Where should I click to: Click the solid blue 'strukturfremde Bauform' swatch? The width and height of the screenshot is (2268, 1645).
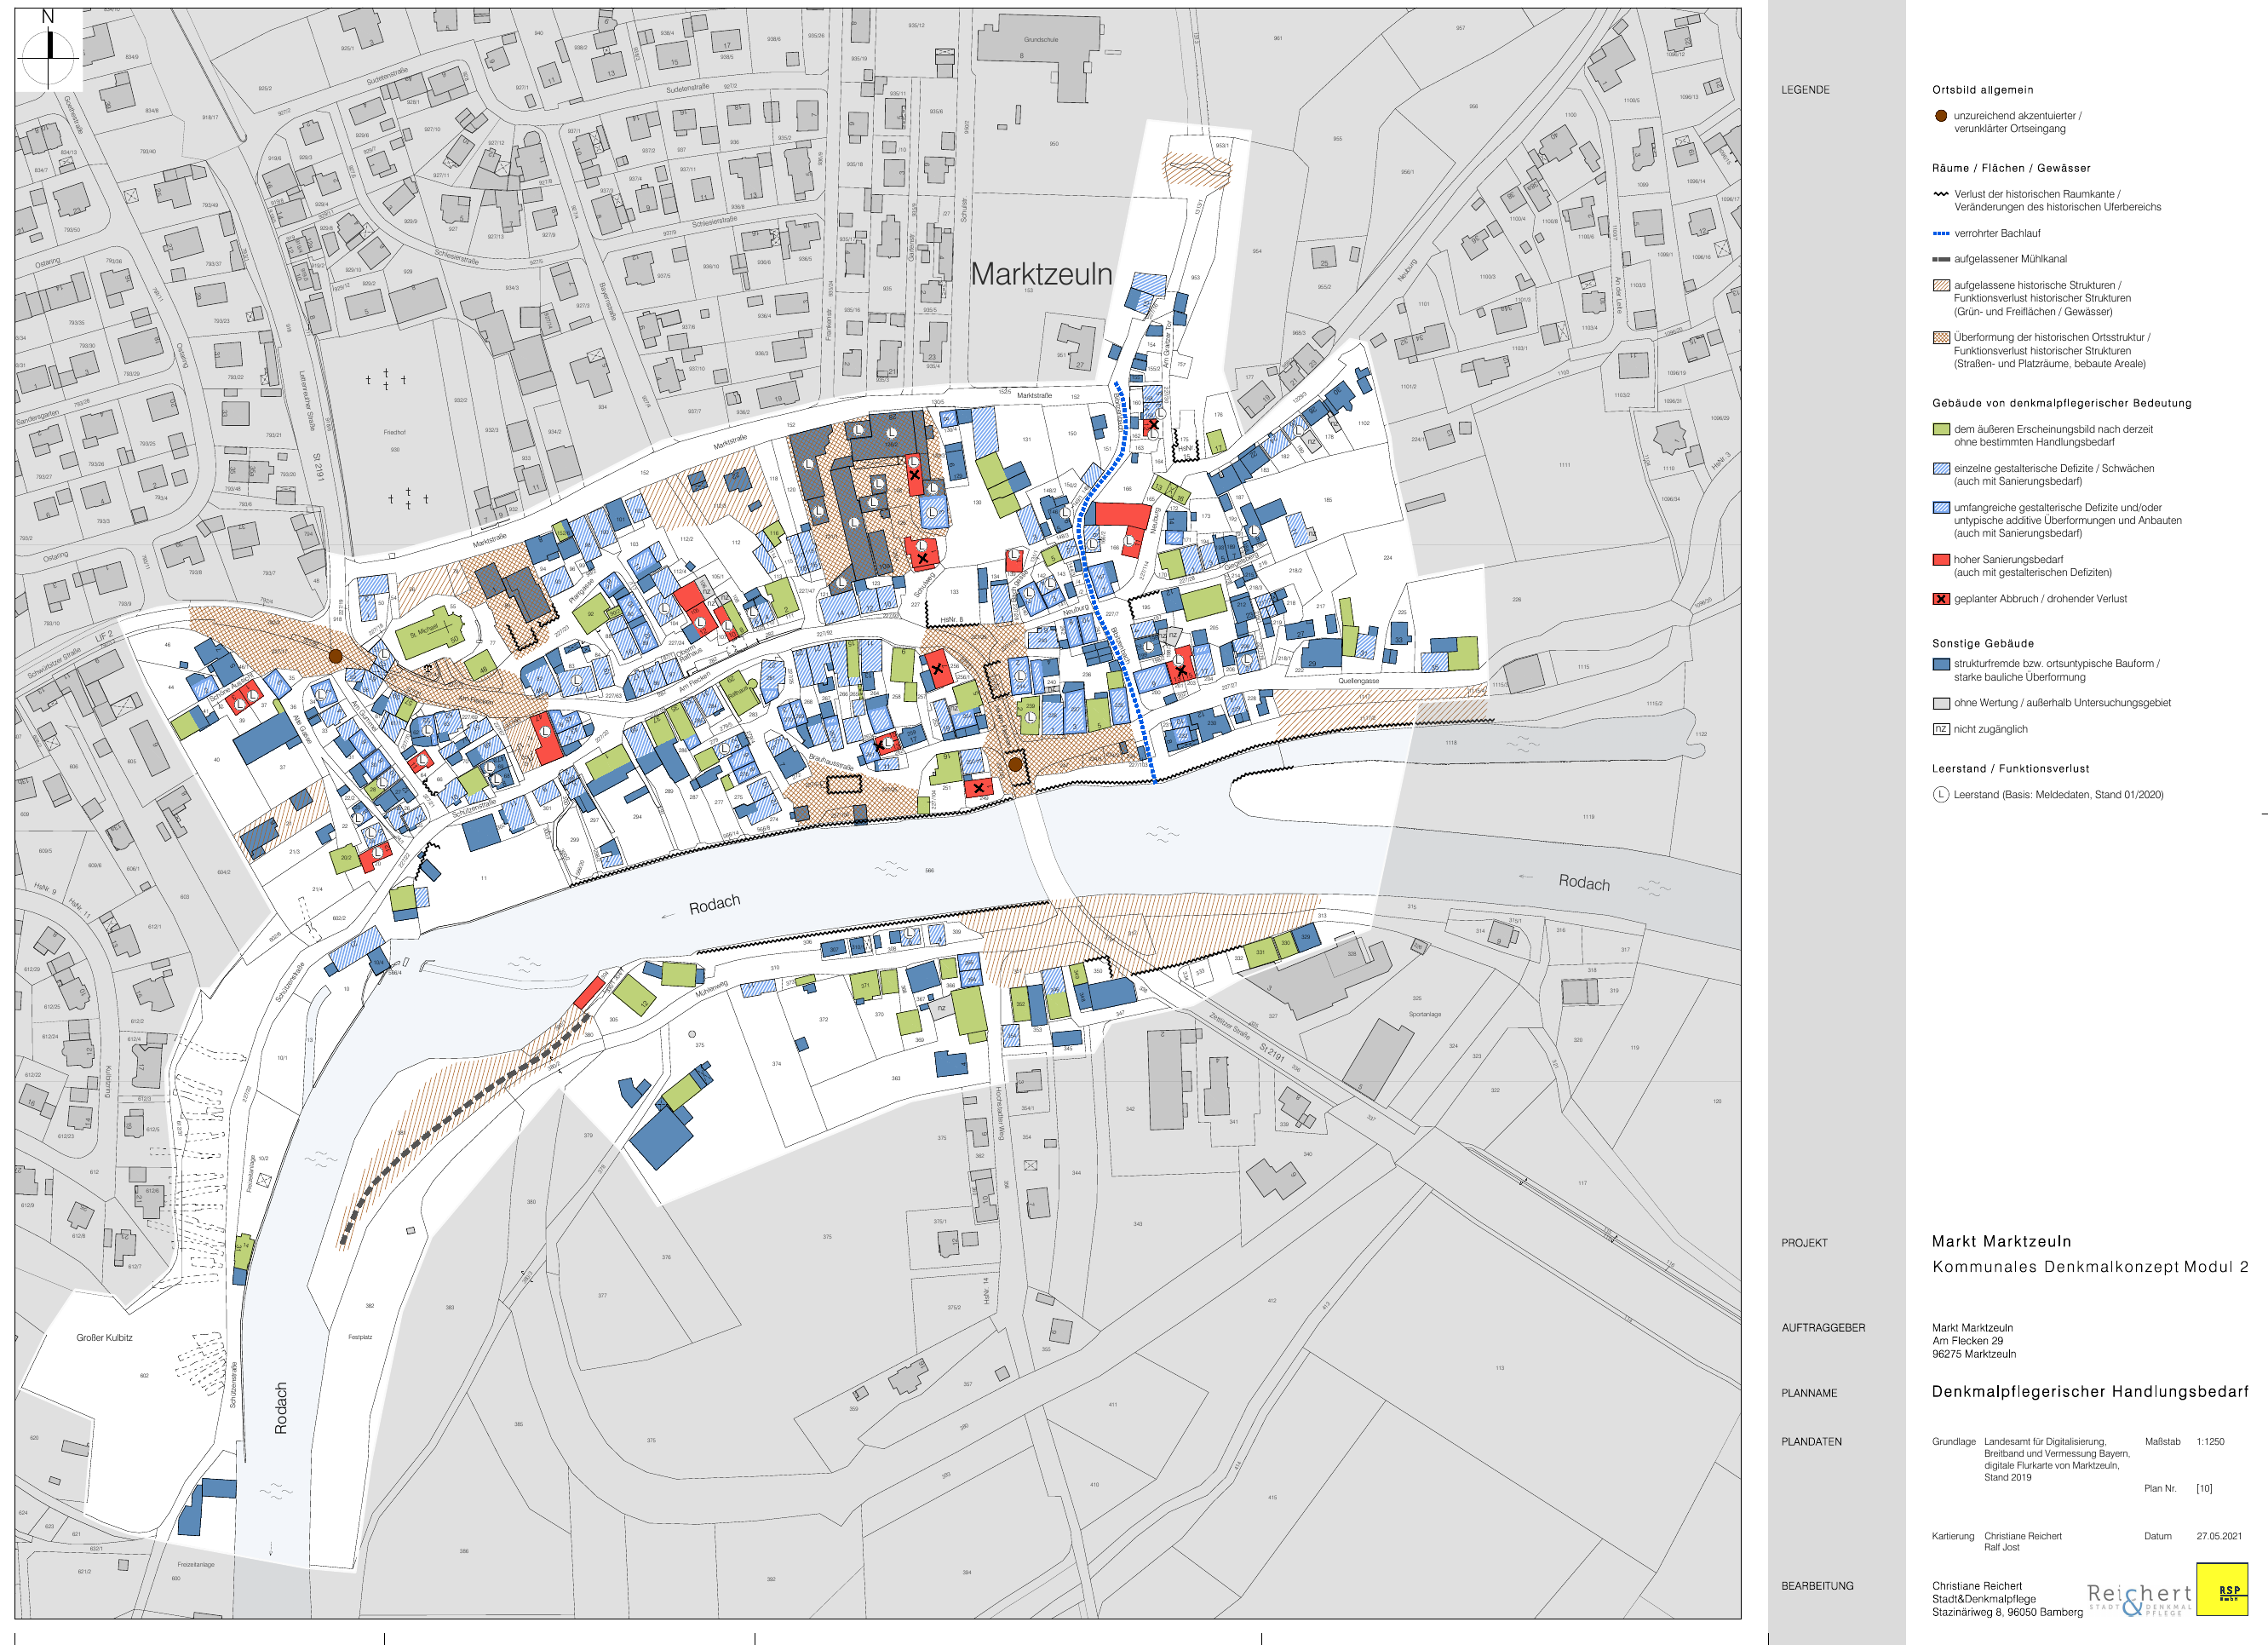coord(1941,664)
